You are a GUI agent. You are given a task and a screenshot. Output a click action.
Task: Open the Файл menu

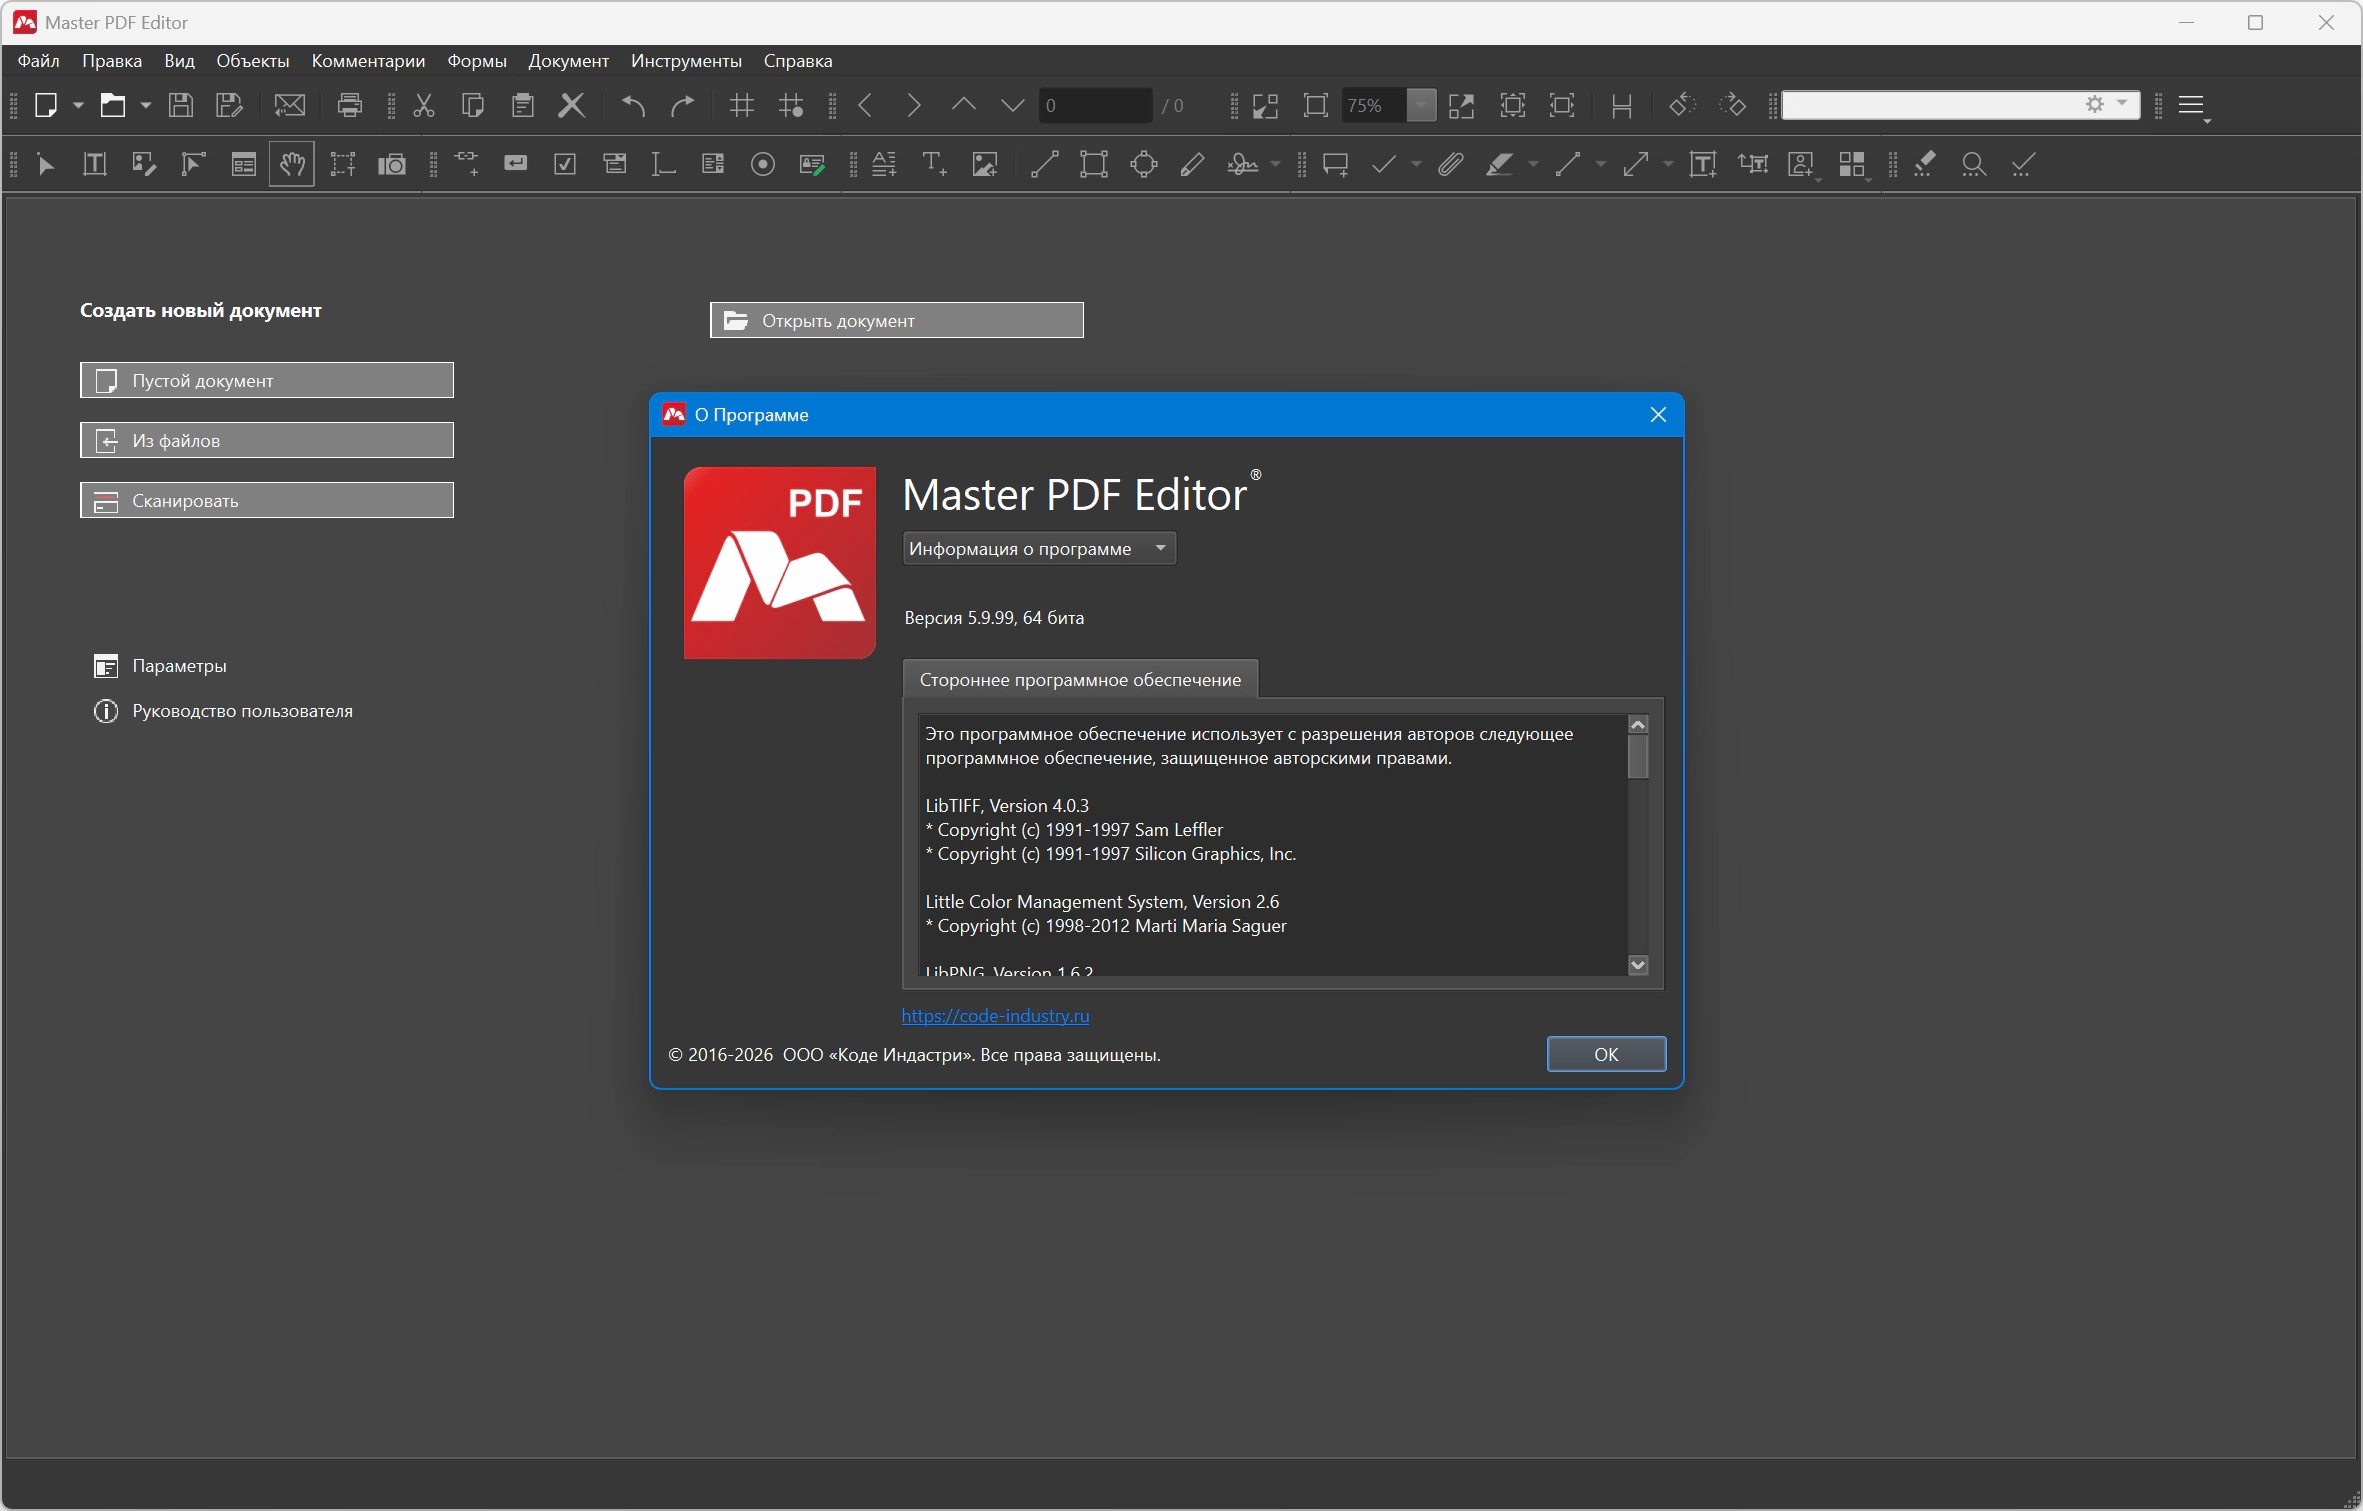click(x=39, y=61)
